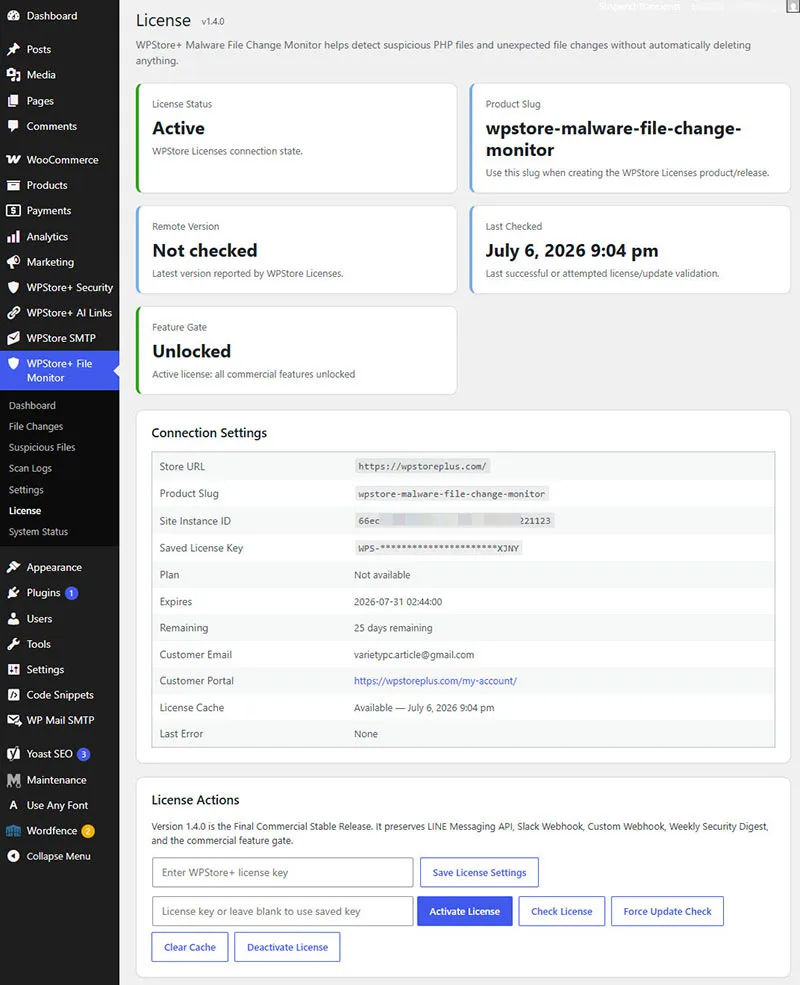Viewport: 800px width, 985px height.
Task: Click the Expires value 2026-07-31 02:44:00
Action: [398, 602]
